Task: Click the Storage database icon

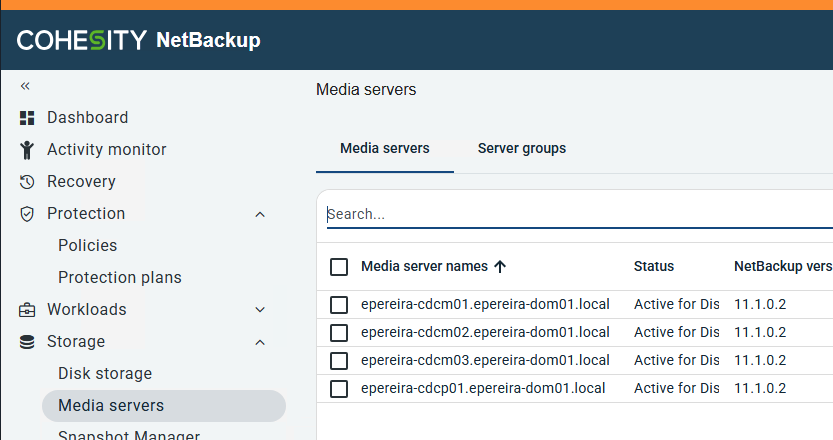Action: (x=27, y=342)
